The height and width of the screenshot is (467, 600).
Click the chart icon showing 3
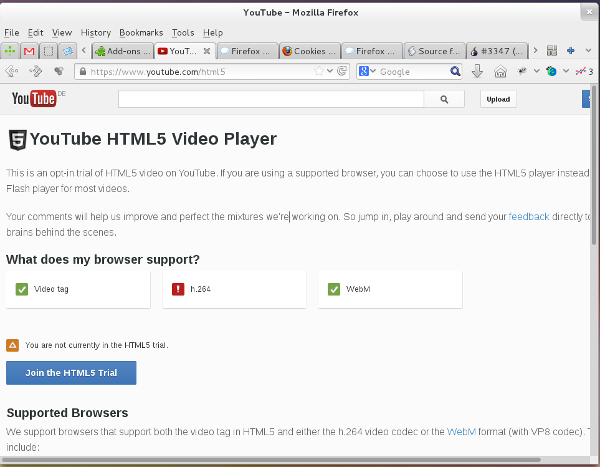click(584, 71)
